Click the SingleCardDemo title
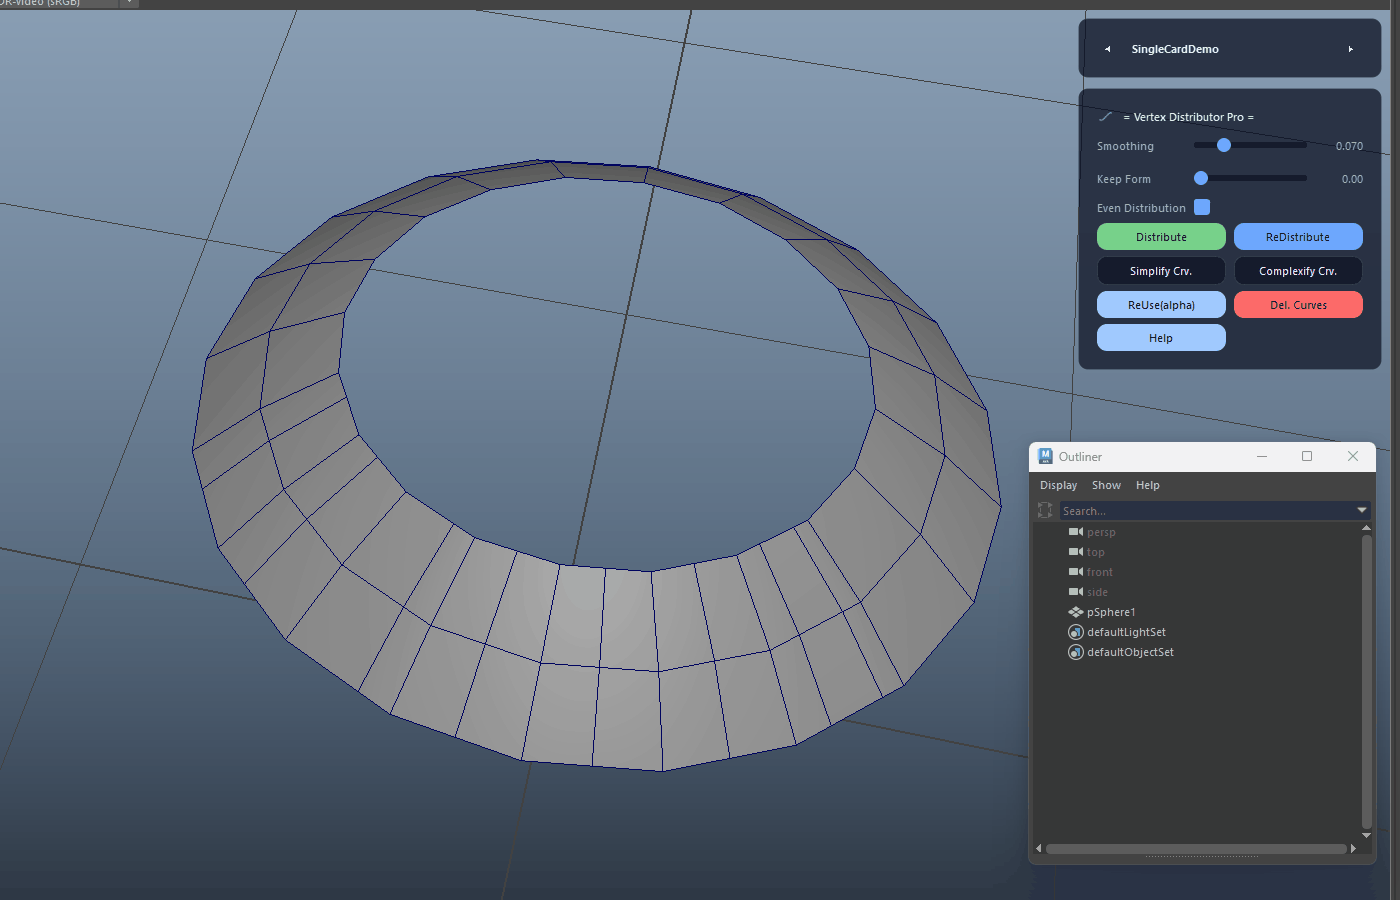The image size is (1400, 900). [1175, 49]
